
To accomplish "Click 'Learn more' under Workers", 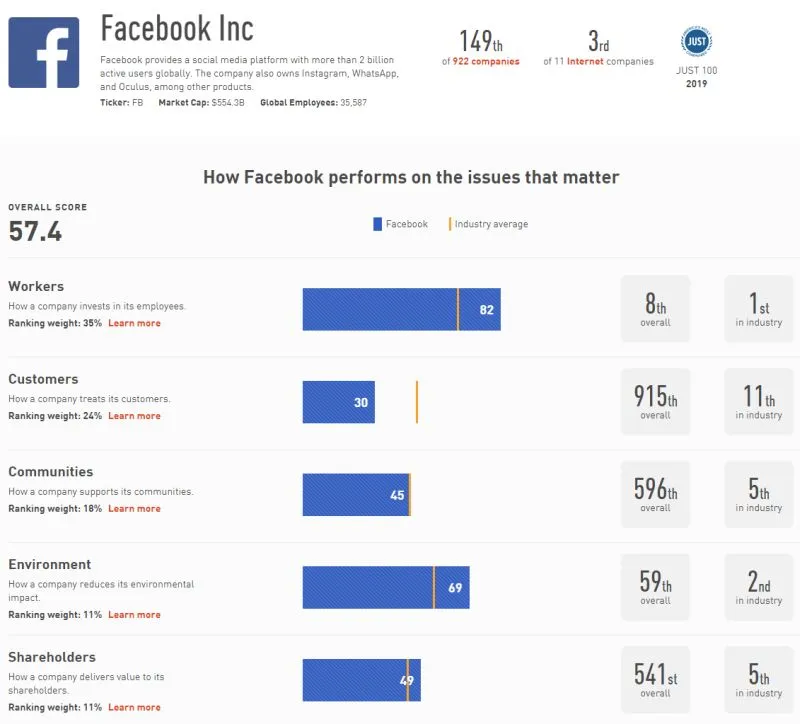I will tap(134, 323).
